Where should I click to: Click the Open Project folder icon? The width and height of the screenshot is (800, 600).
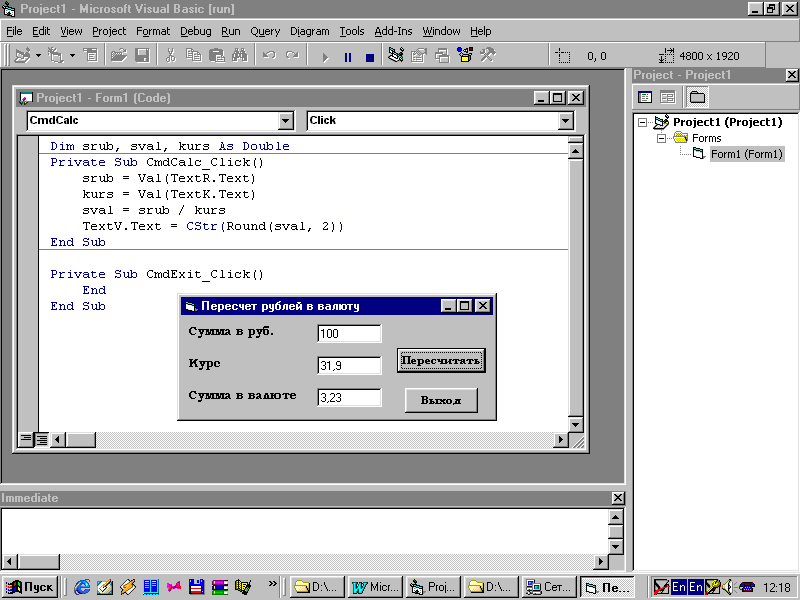pyautogui.click(x=118, y=55)
